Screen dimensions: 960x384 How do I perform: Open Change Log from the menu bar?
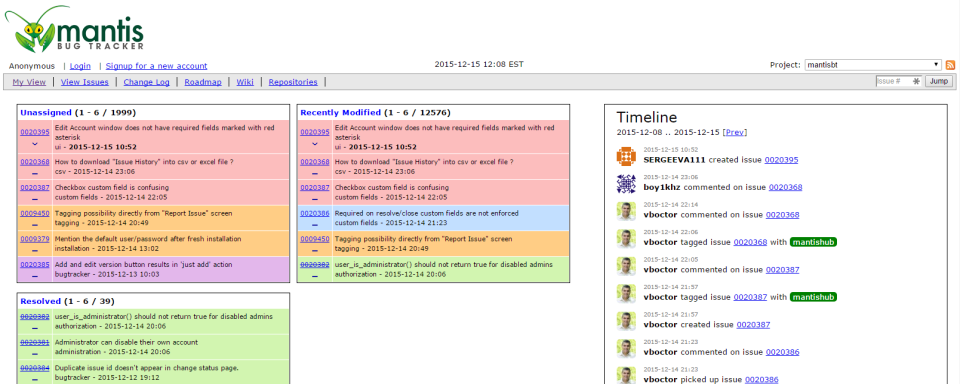point(146,82)
